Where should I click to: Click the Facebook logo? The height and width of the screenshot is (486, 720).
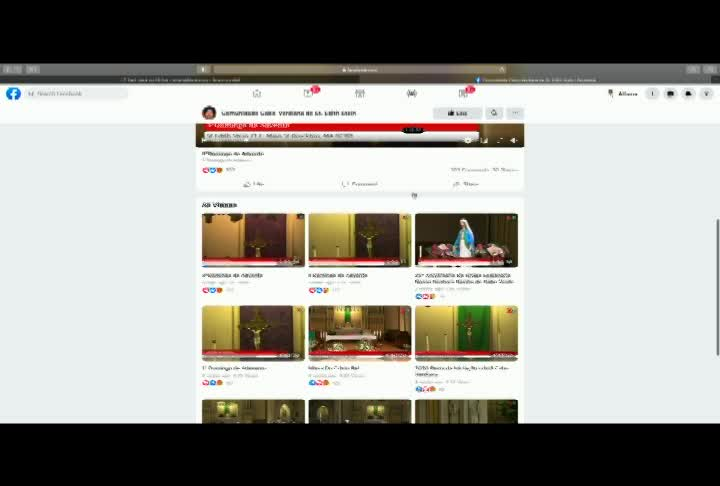[13, 94]
